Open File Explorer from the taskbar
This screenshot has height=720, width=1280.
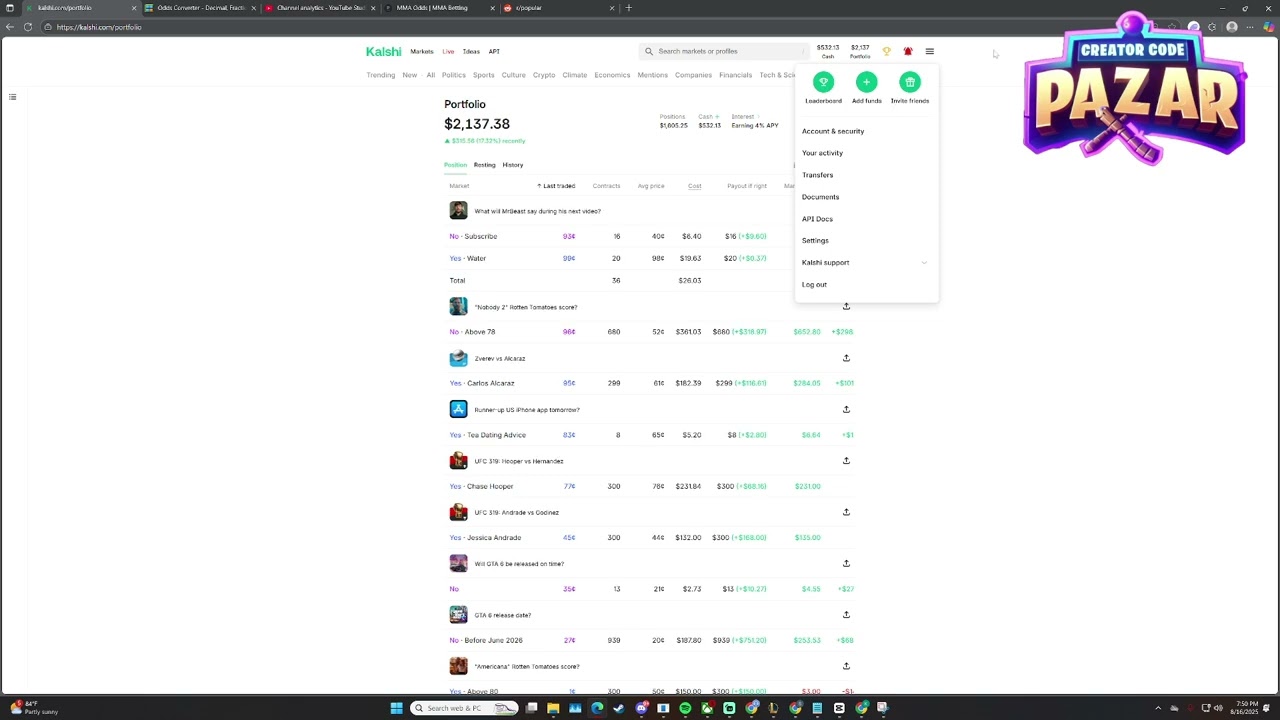point(553,708)
